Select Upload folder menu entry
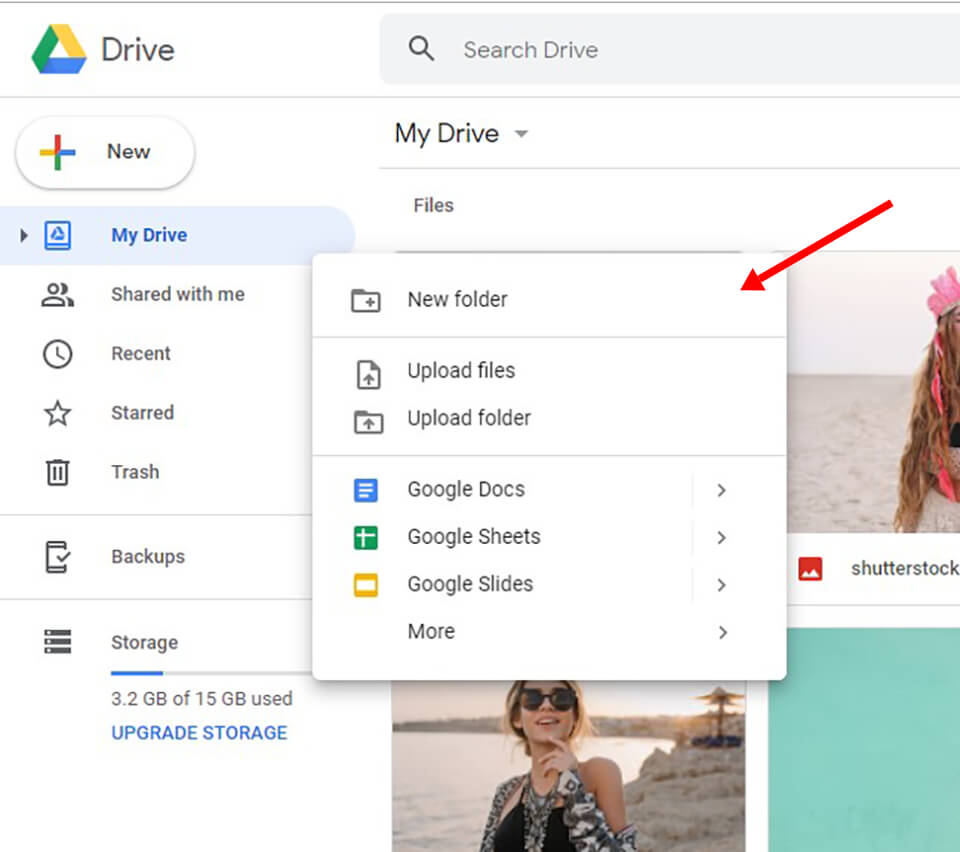 pos(549,419)
